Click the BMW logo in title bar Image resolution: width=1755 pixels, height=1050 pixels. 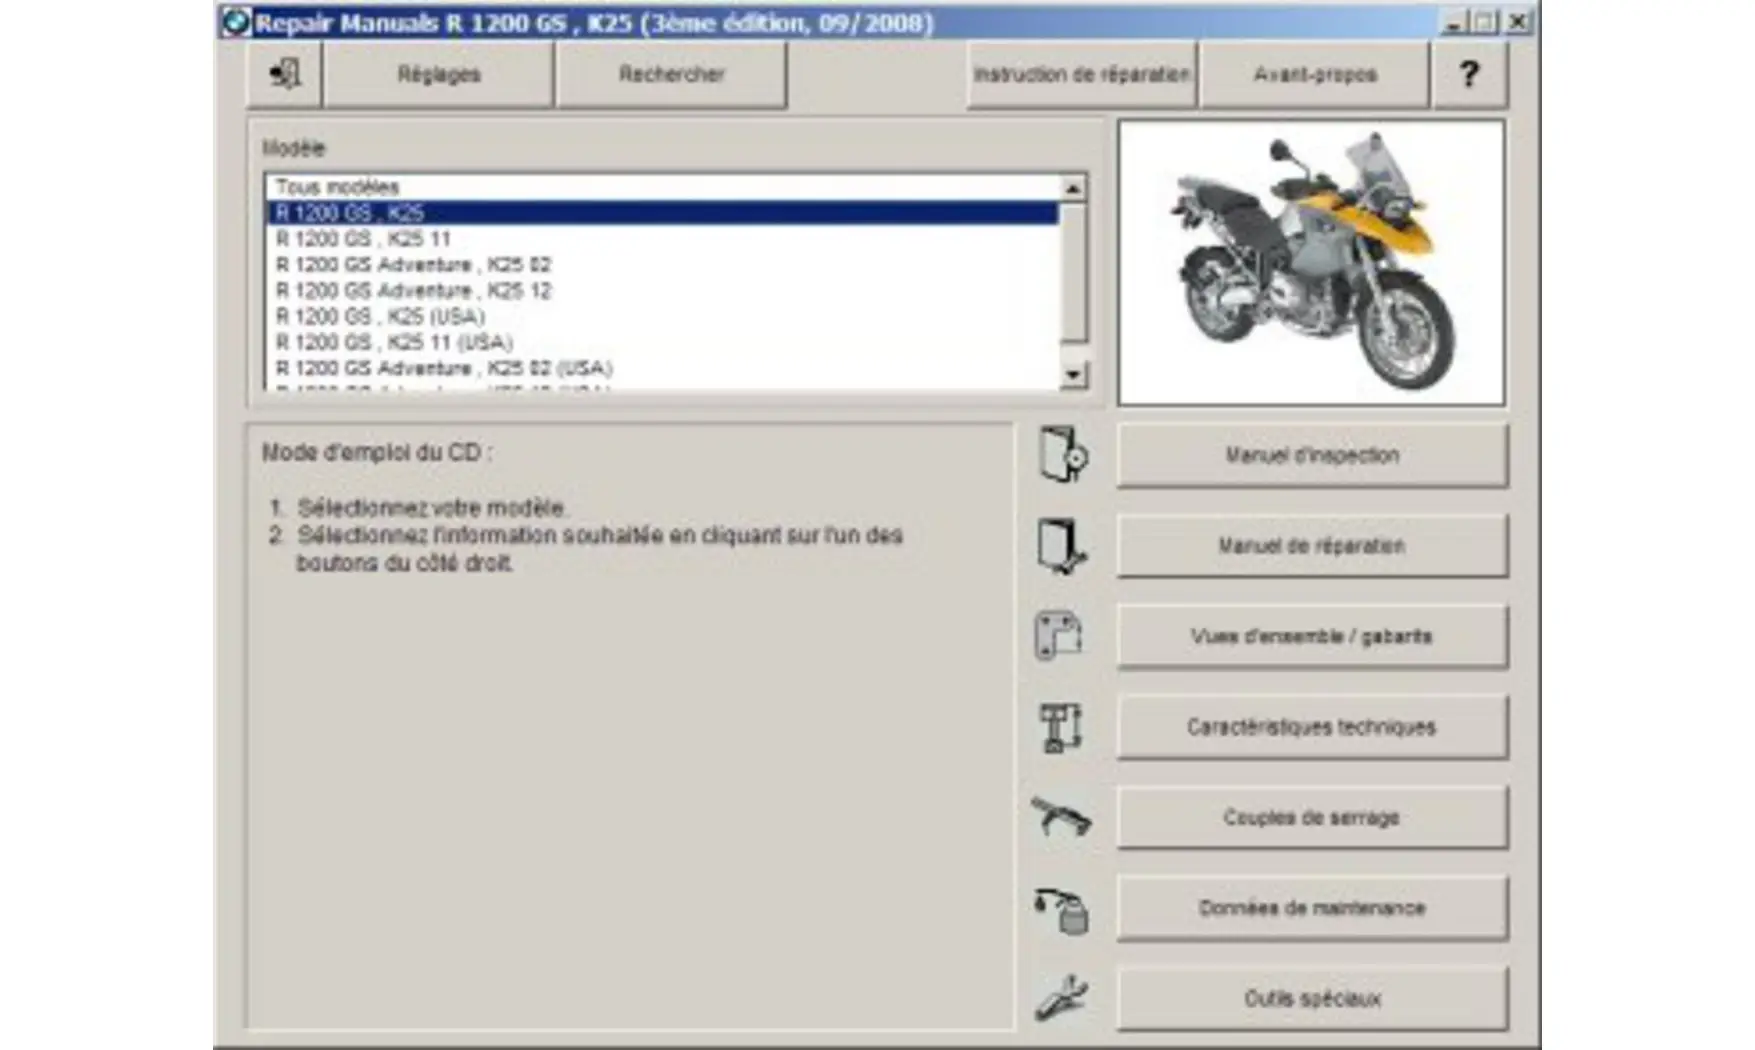pyautogui.click(x=236, y=22)
